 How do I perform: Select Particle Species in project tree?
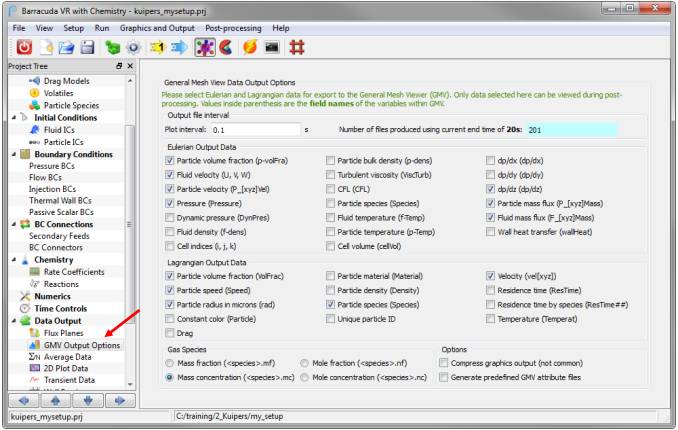[x=71, y=105]
